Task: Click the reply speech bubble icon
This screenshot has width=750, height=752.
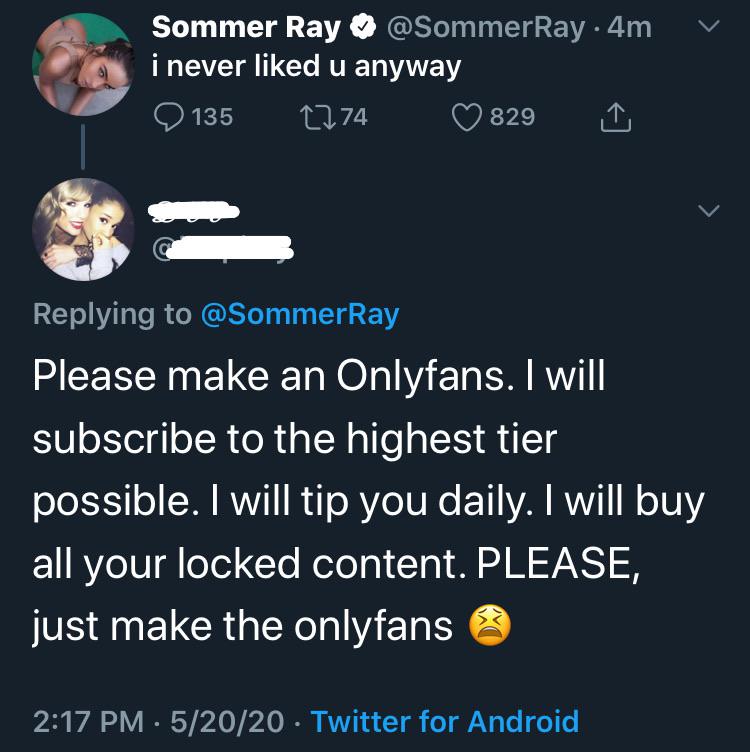Action: click(169, 117)
